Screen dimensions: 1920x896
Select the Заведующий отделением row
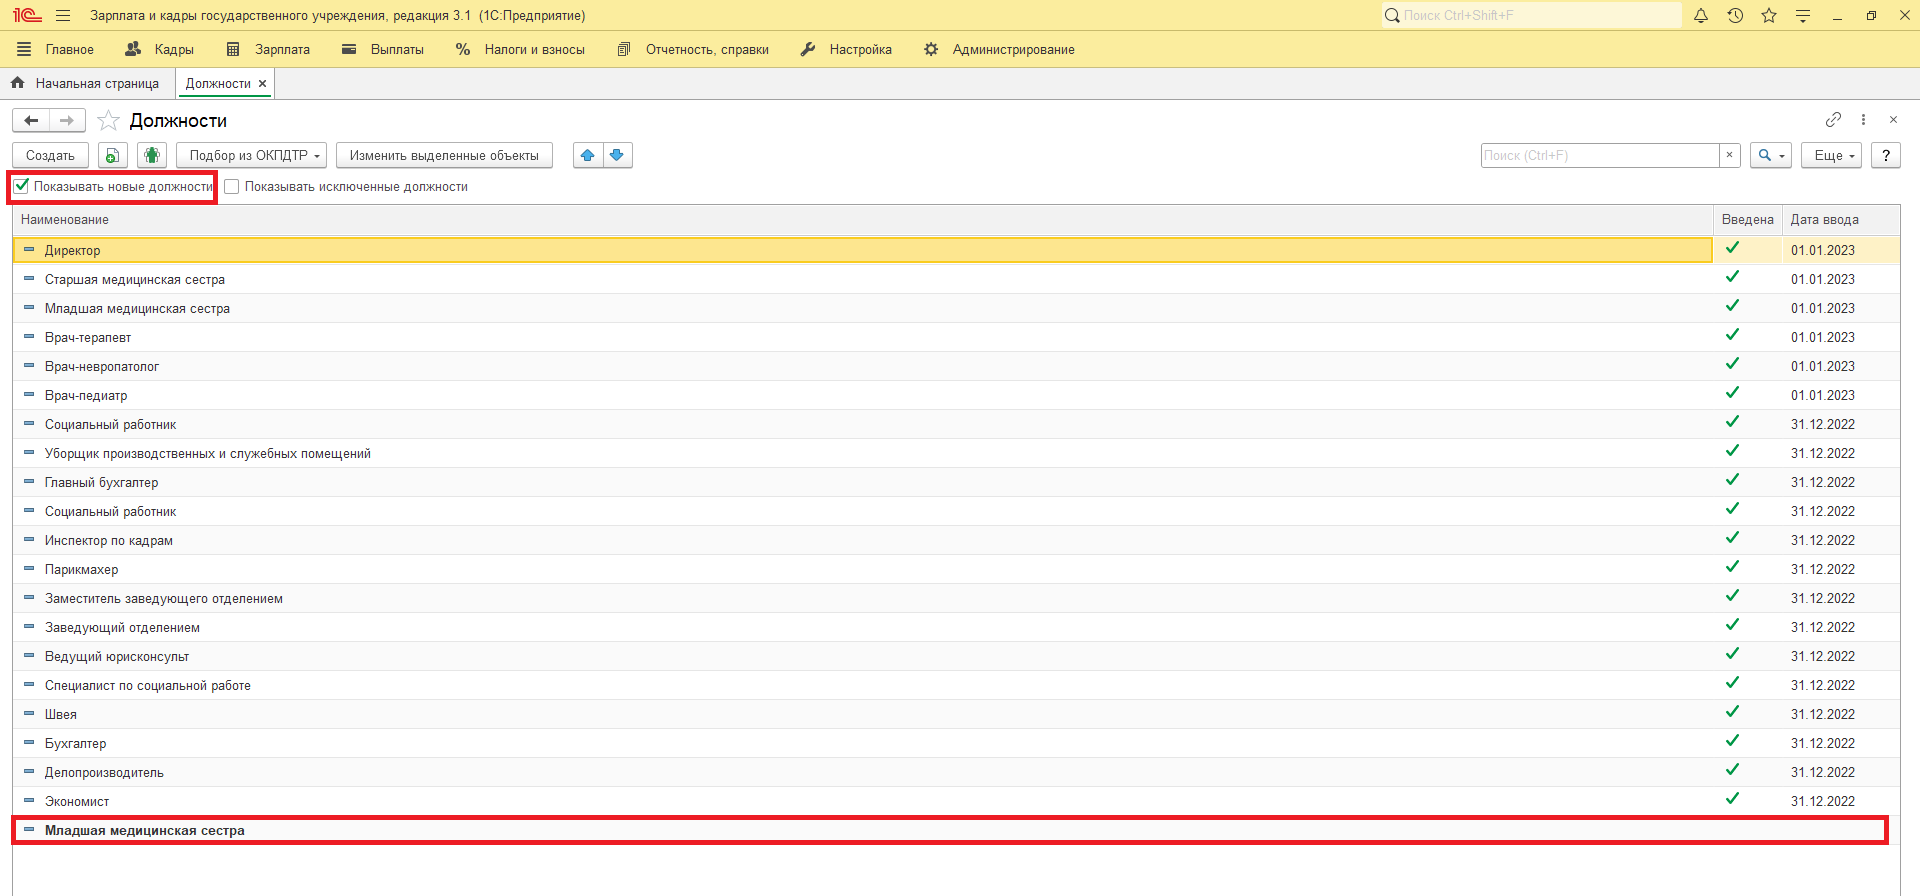pos(956,627)
